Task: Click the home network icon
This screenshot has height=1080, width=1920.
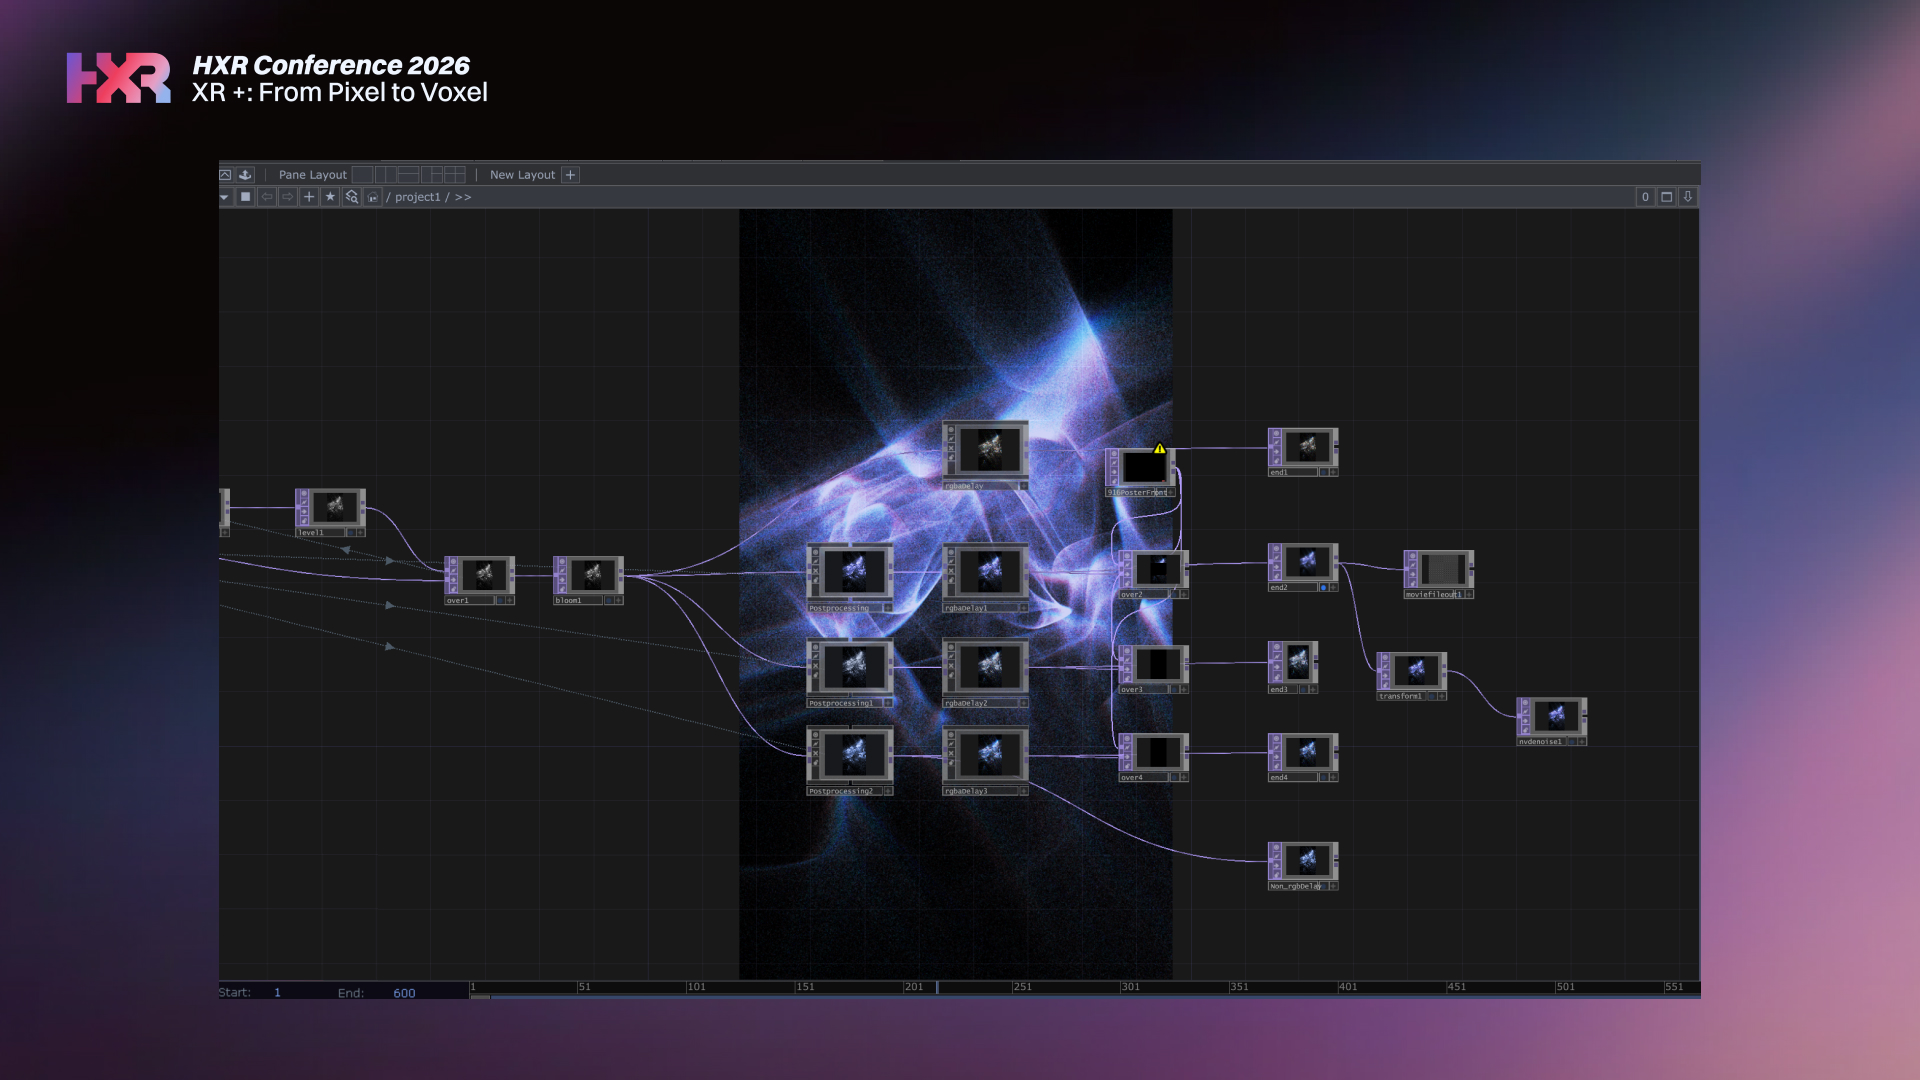Action: pos(372,197)
